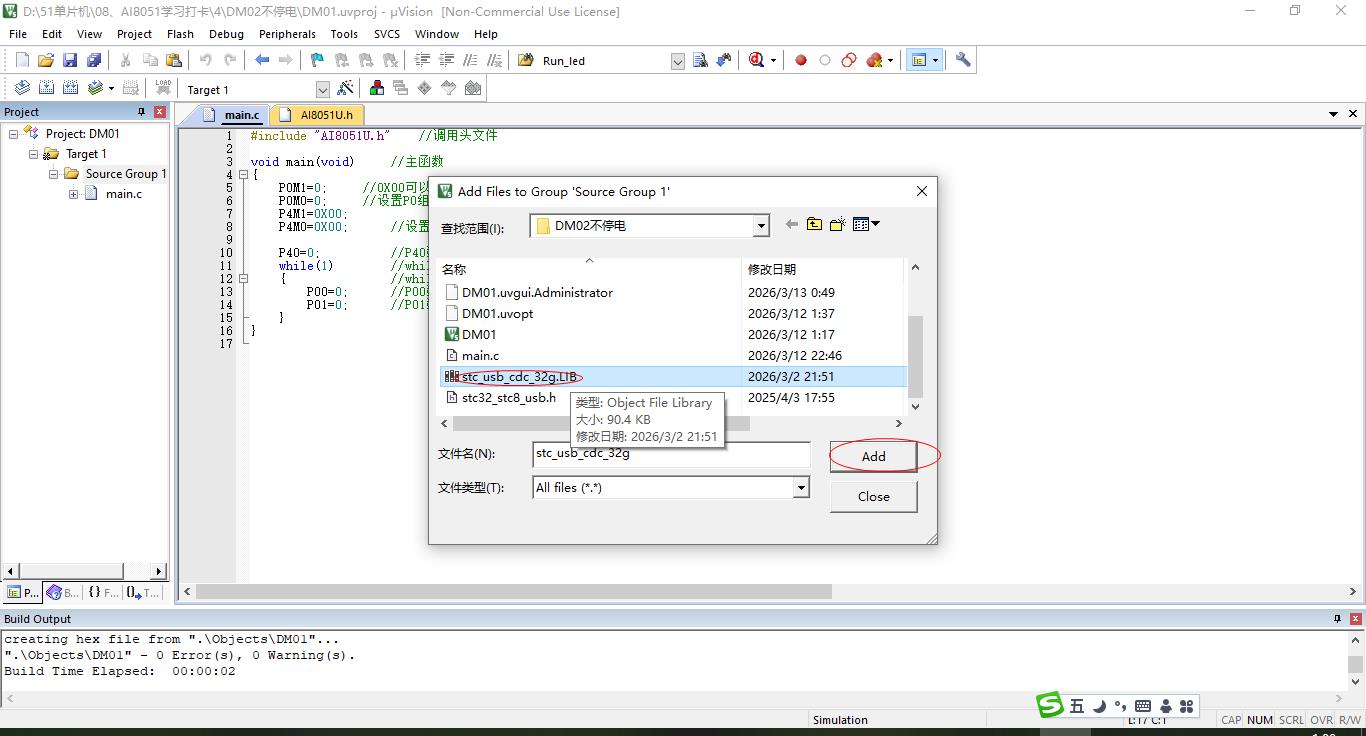Screen dimensions: 1366x736
Task: Insert a breakpoint using red dot icon
Action: click(801, 60)
